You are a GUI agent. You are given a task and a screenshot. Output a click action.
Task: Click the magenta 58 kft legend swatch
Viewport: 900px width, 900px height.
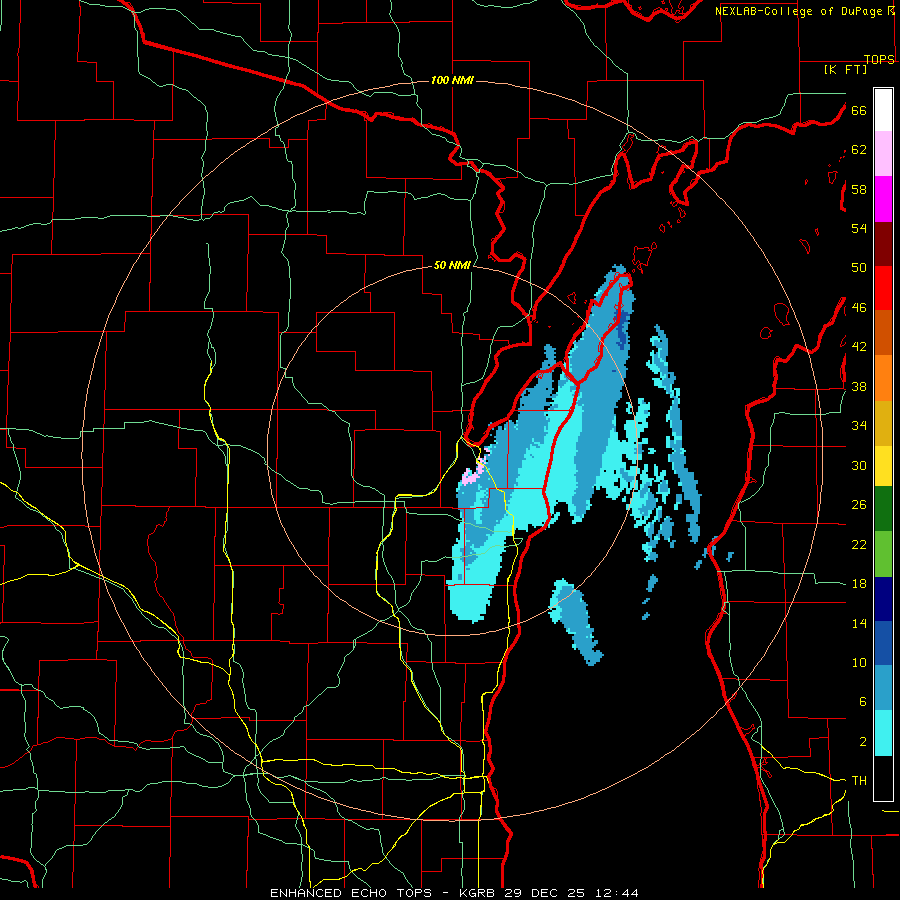coord(883,199)
